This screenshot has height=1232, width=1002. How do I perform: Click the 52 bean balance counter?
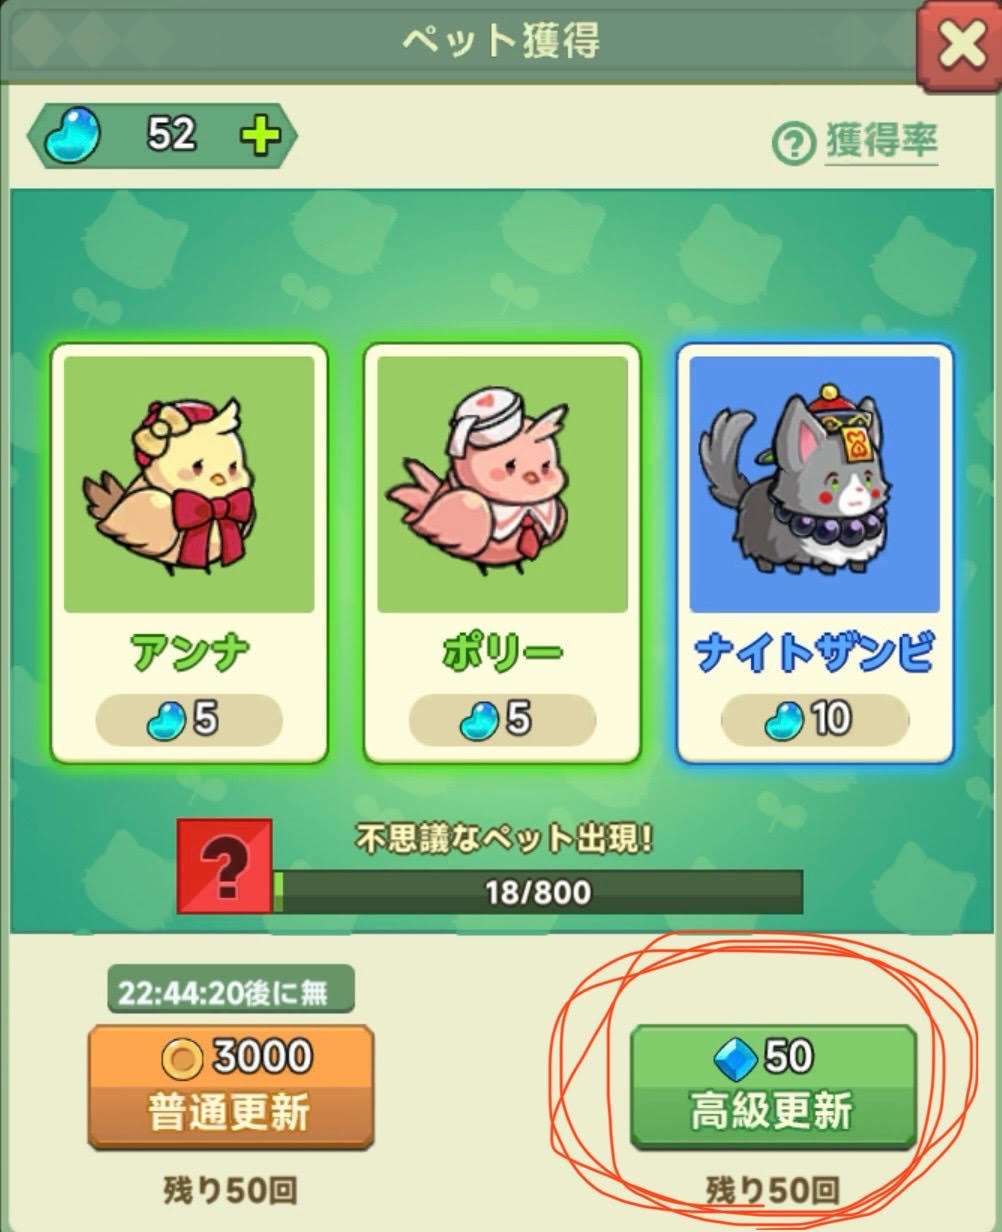coord(172,133)
